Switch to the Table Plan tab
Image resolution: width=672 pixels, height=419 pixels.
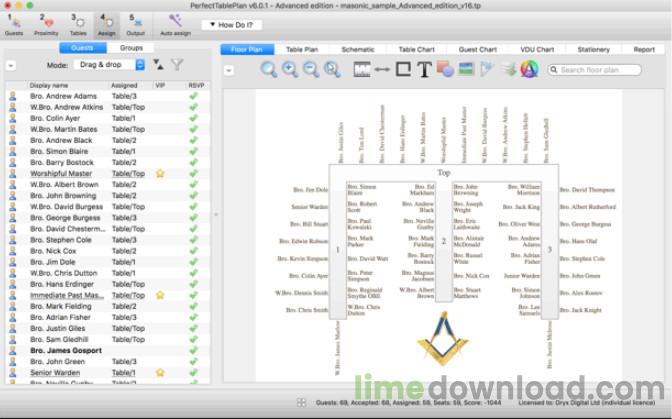coord(302,49)
